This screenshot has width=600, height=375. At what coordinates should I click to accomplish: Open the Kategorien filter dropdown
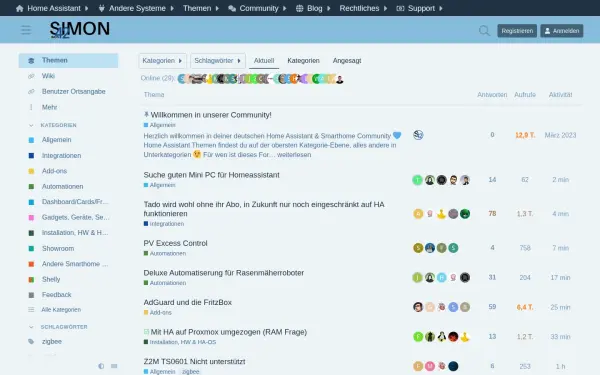[x=163, y=61]
